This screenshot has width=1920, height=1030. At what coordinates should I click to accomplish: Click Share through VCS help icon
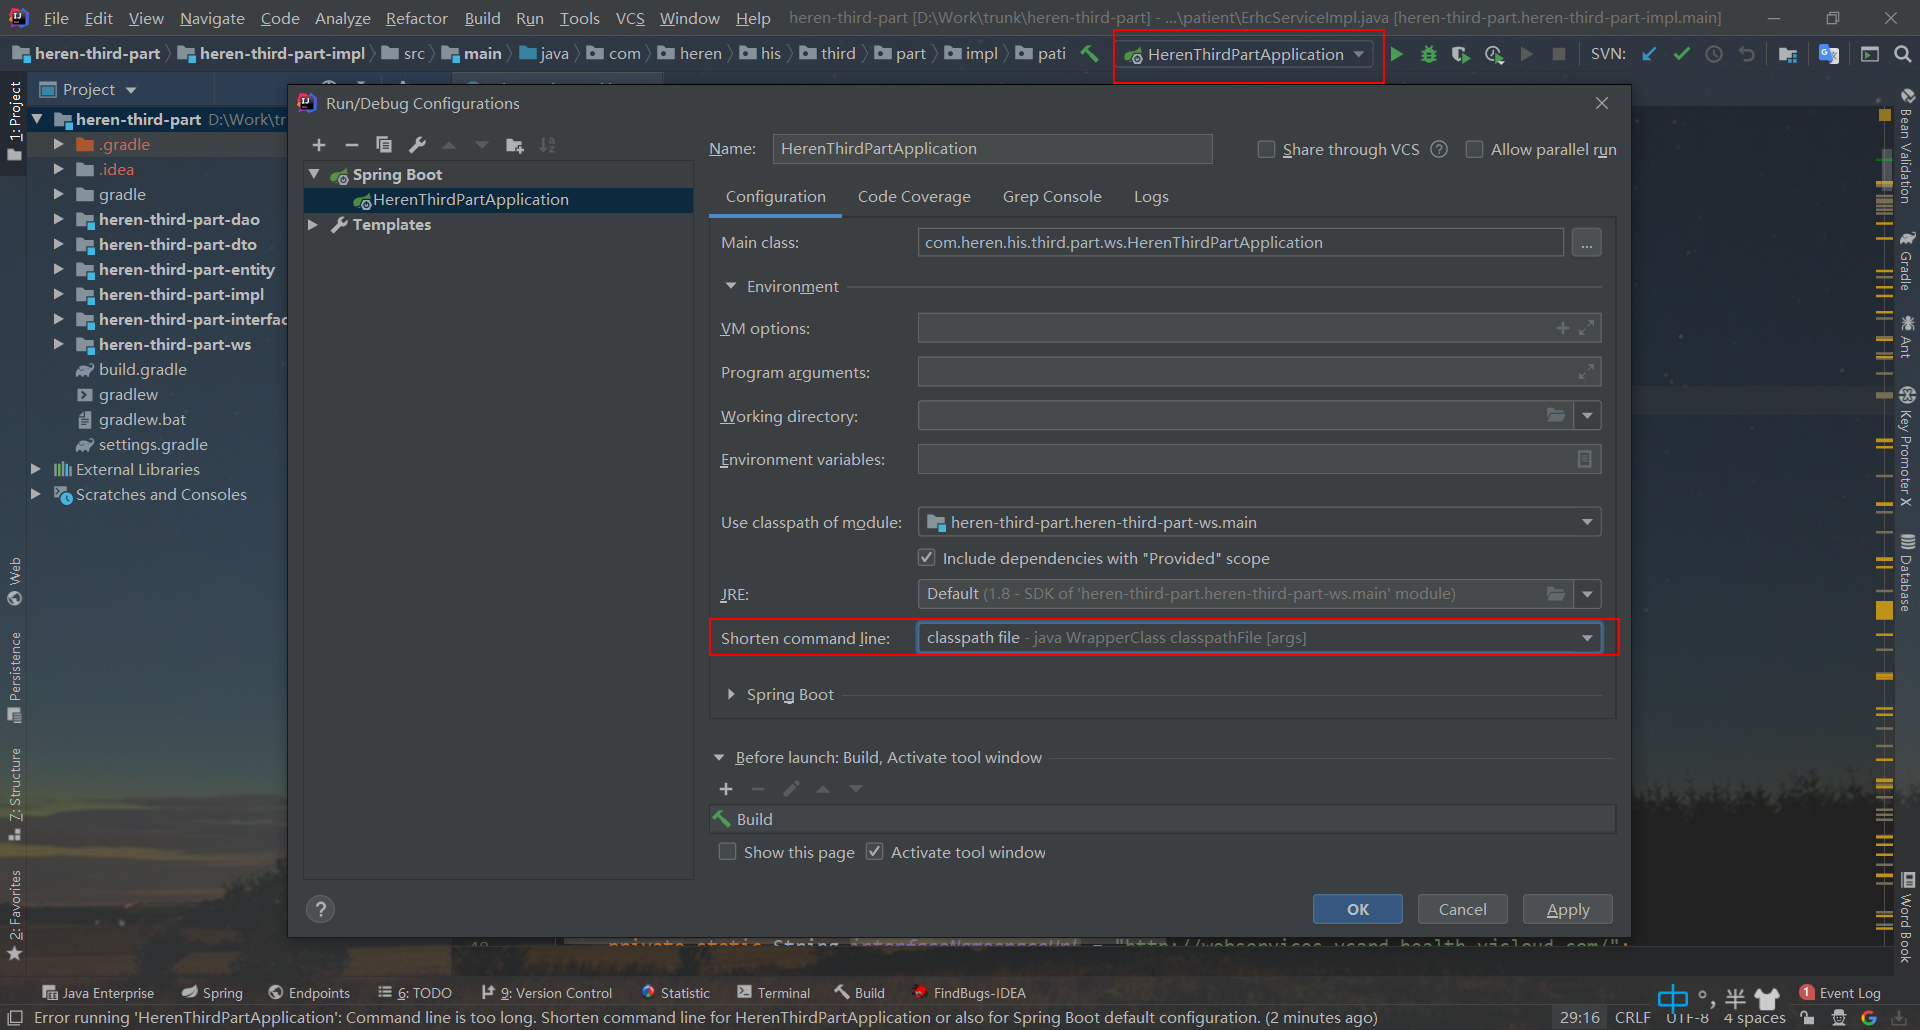(x=1439, y=149)
